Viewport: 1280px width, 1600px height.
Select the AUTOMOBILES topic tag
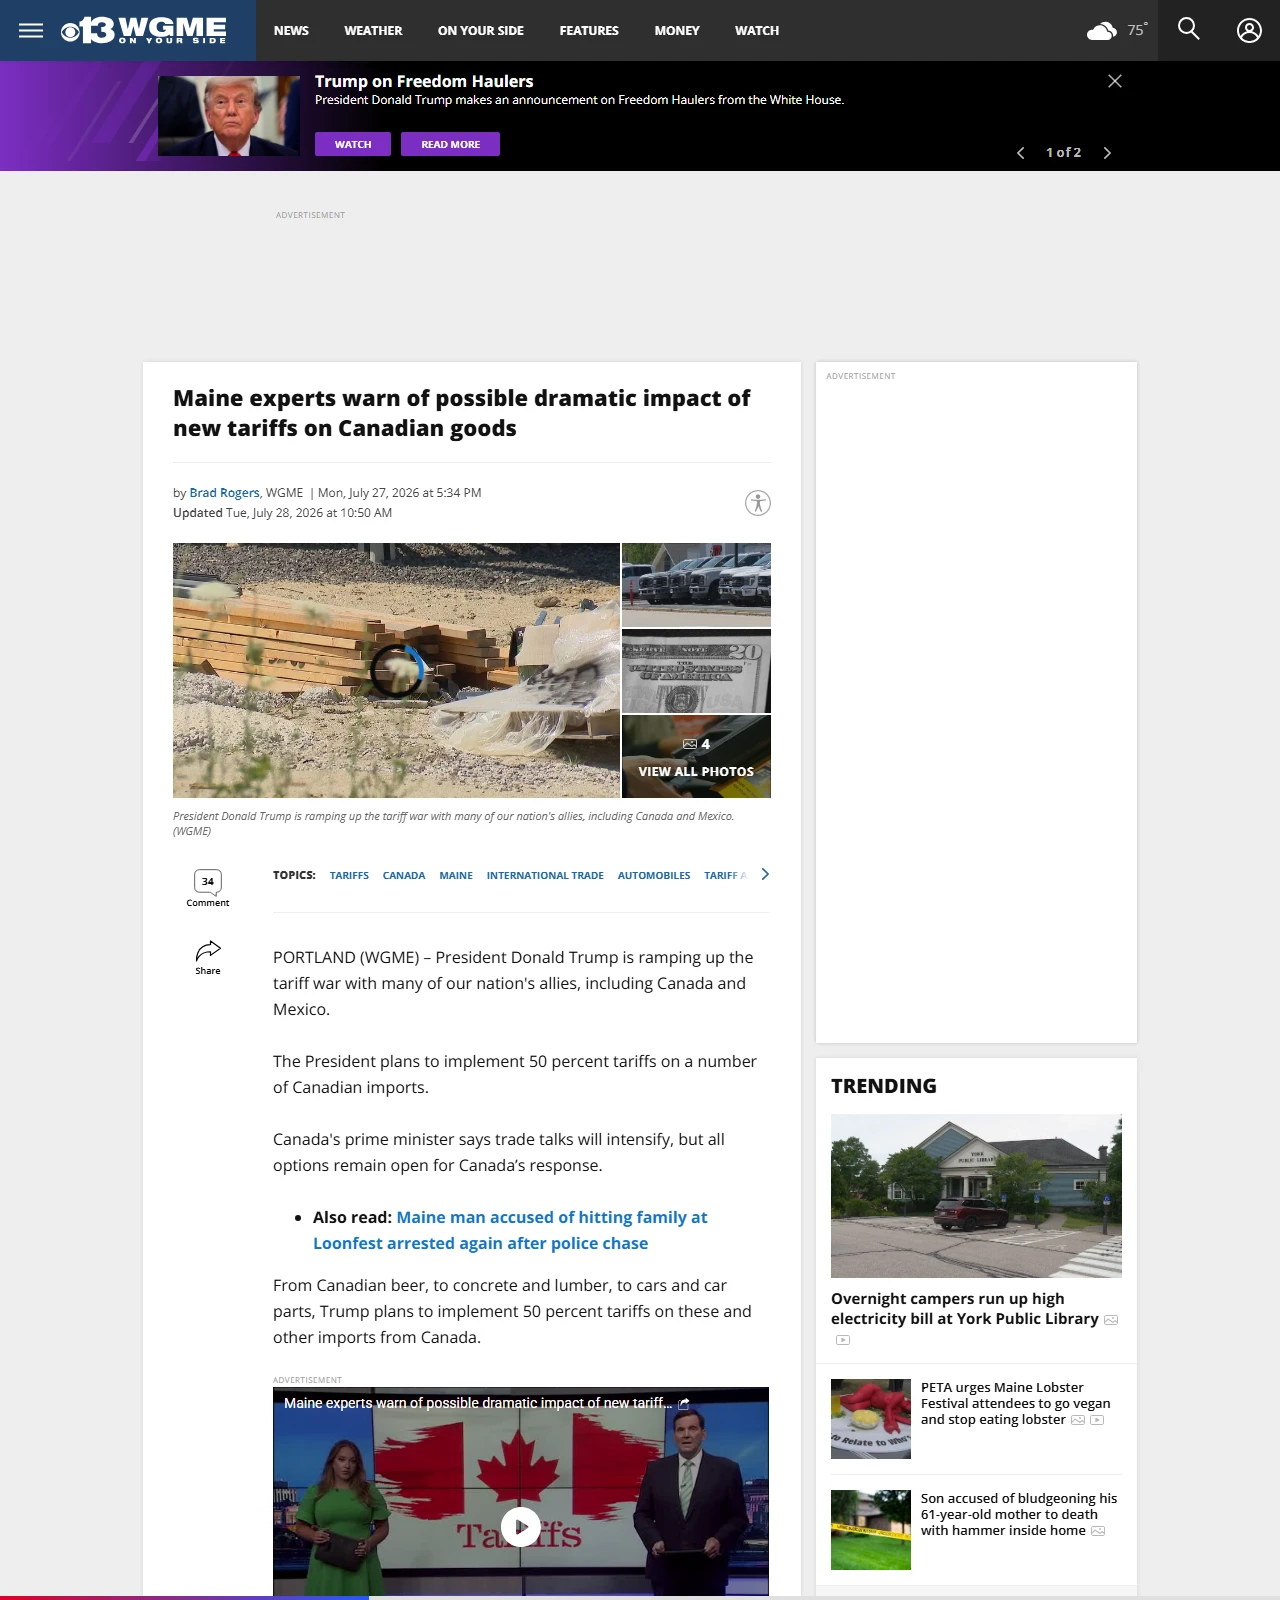point(654,875)
